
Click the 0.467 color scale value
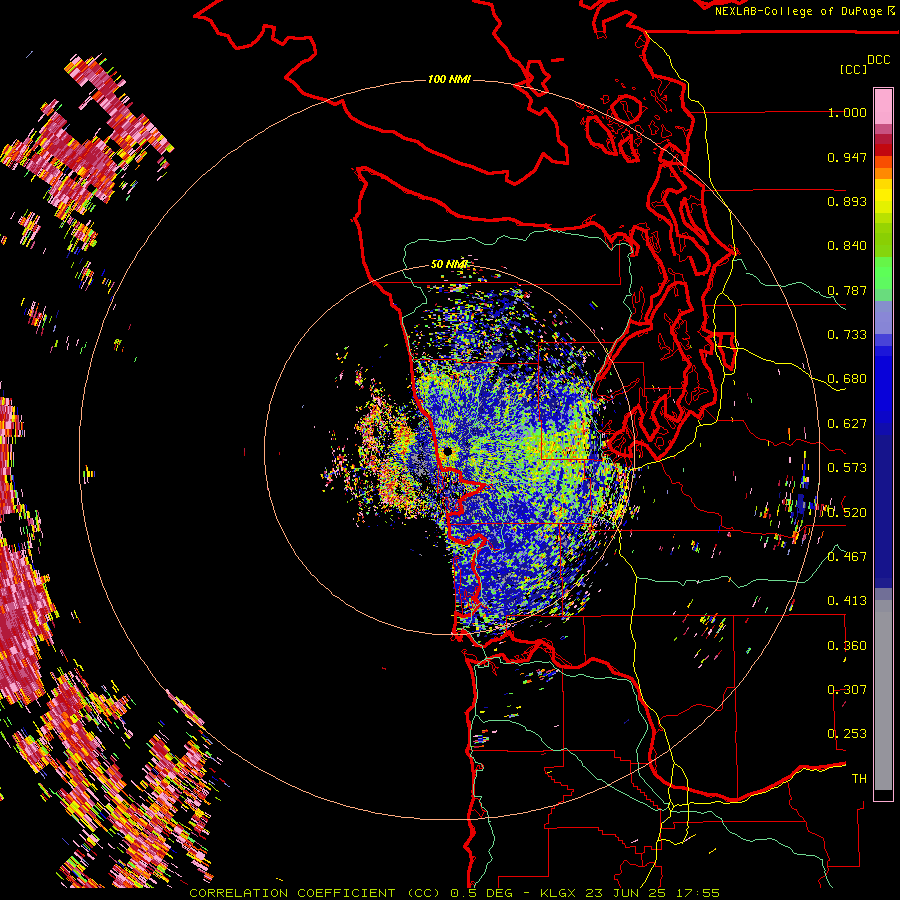(847, 557)
